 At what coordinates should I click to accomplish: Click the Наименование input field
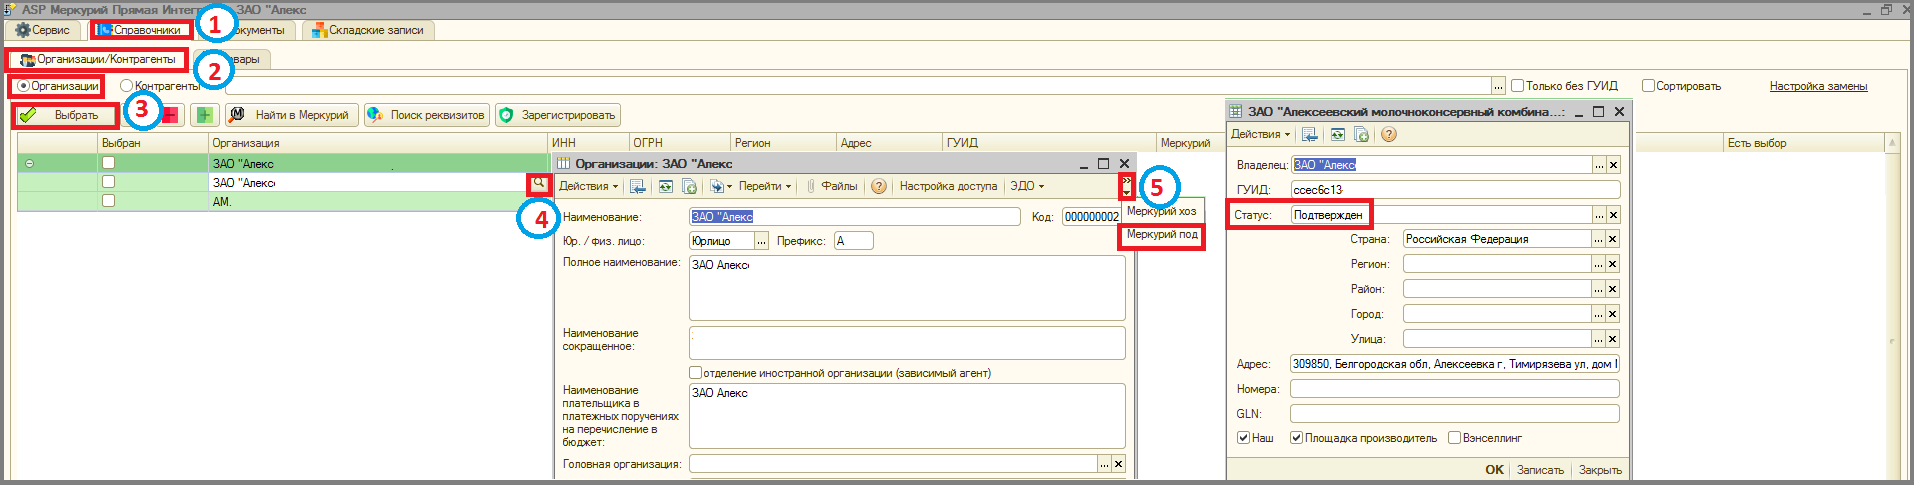pos(854,216)
